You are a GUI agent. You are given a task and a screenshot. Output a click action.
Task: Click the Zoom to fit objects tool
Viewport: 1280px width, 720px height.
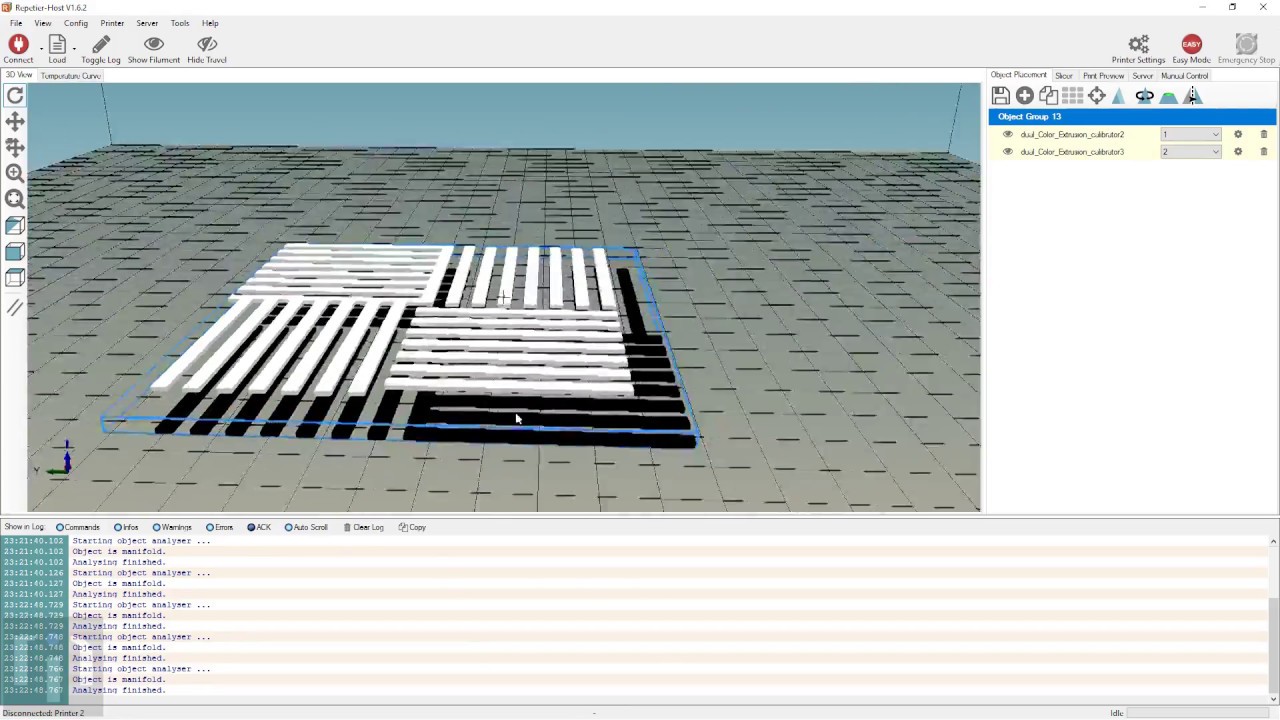click(x=15, y=200)
